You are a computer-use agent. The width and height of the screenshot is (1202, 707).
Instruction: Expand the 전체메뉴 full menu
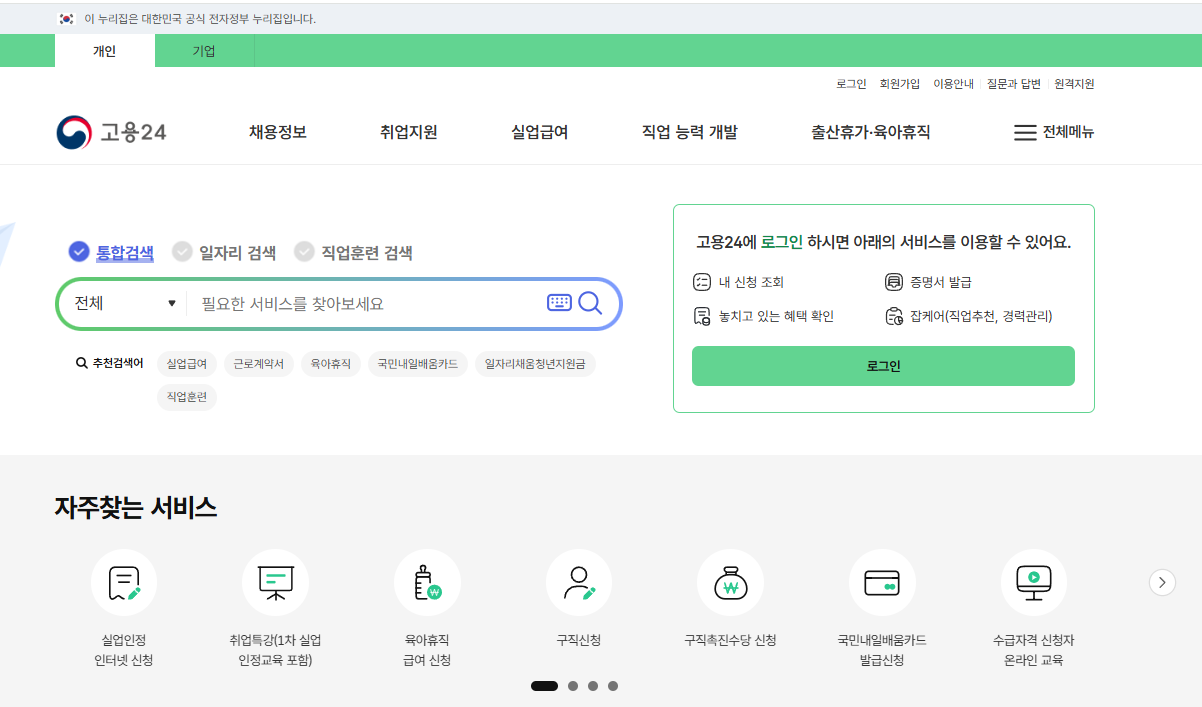[x=1055, y=132]
